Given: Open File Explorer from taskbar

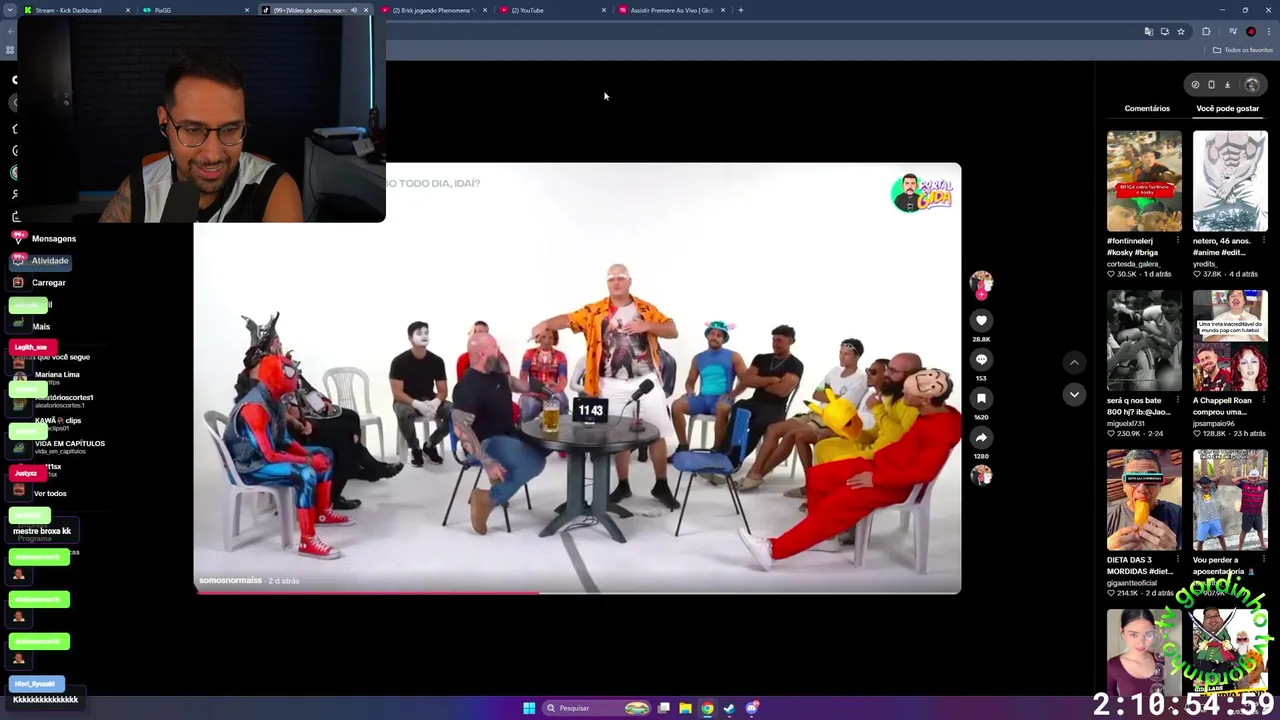Looking at the screenshot, I should [685, 708].
